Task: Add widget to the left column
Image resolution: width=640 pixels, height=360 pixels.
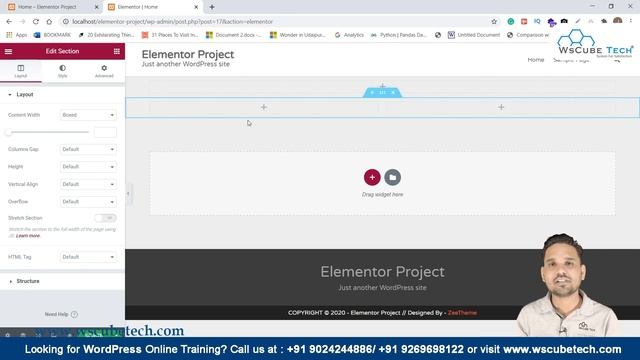Action: coord(264,107)
